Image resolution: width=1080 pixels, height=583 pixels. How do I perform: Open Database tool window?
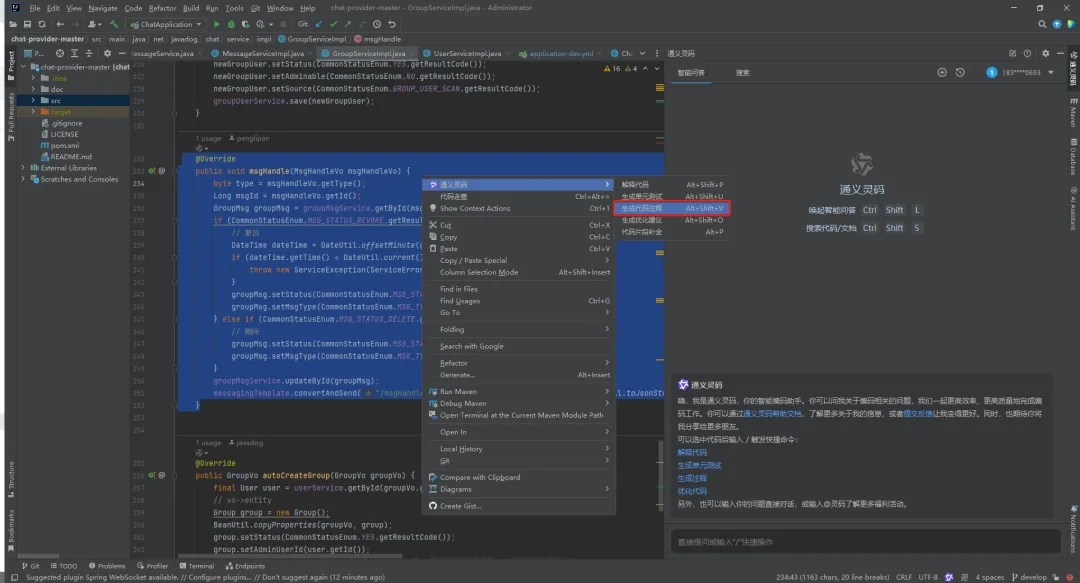1073,156
